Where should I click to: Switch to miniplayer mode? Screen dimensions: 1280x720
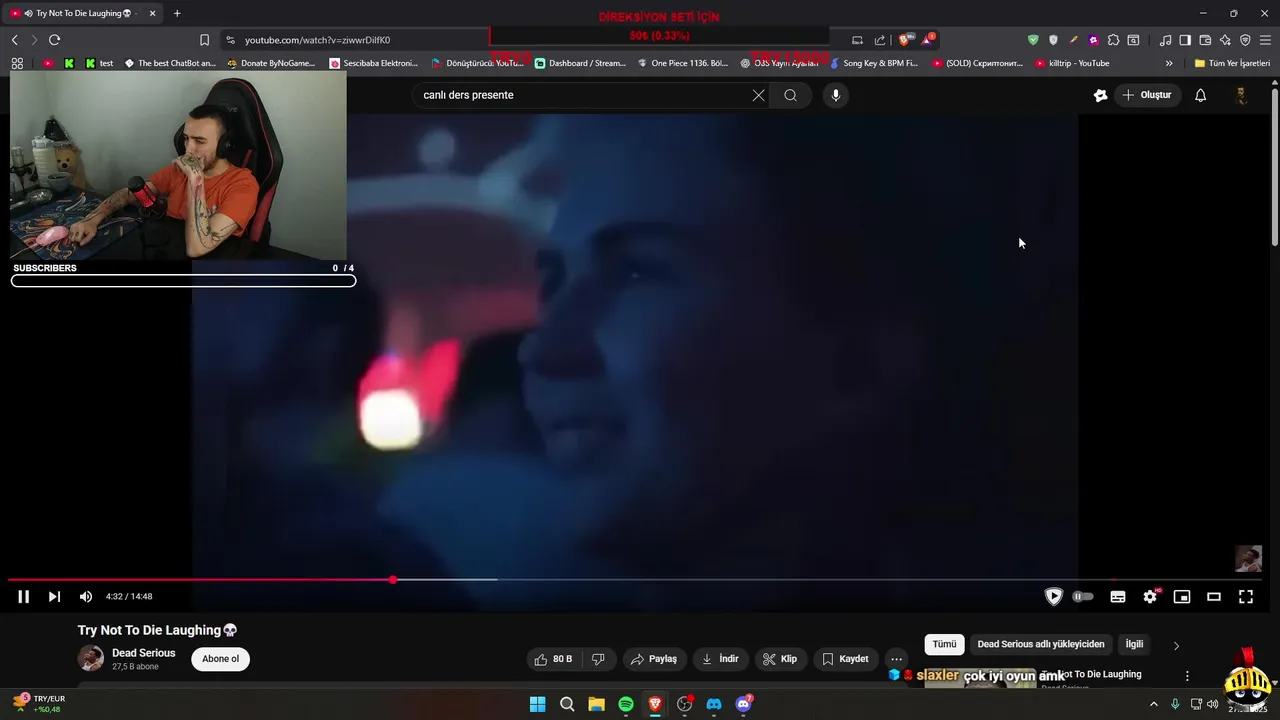pyautogui.click(x=1182, y=597)
